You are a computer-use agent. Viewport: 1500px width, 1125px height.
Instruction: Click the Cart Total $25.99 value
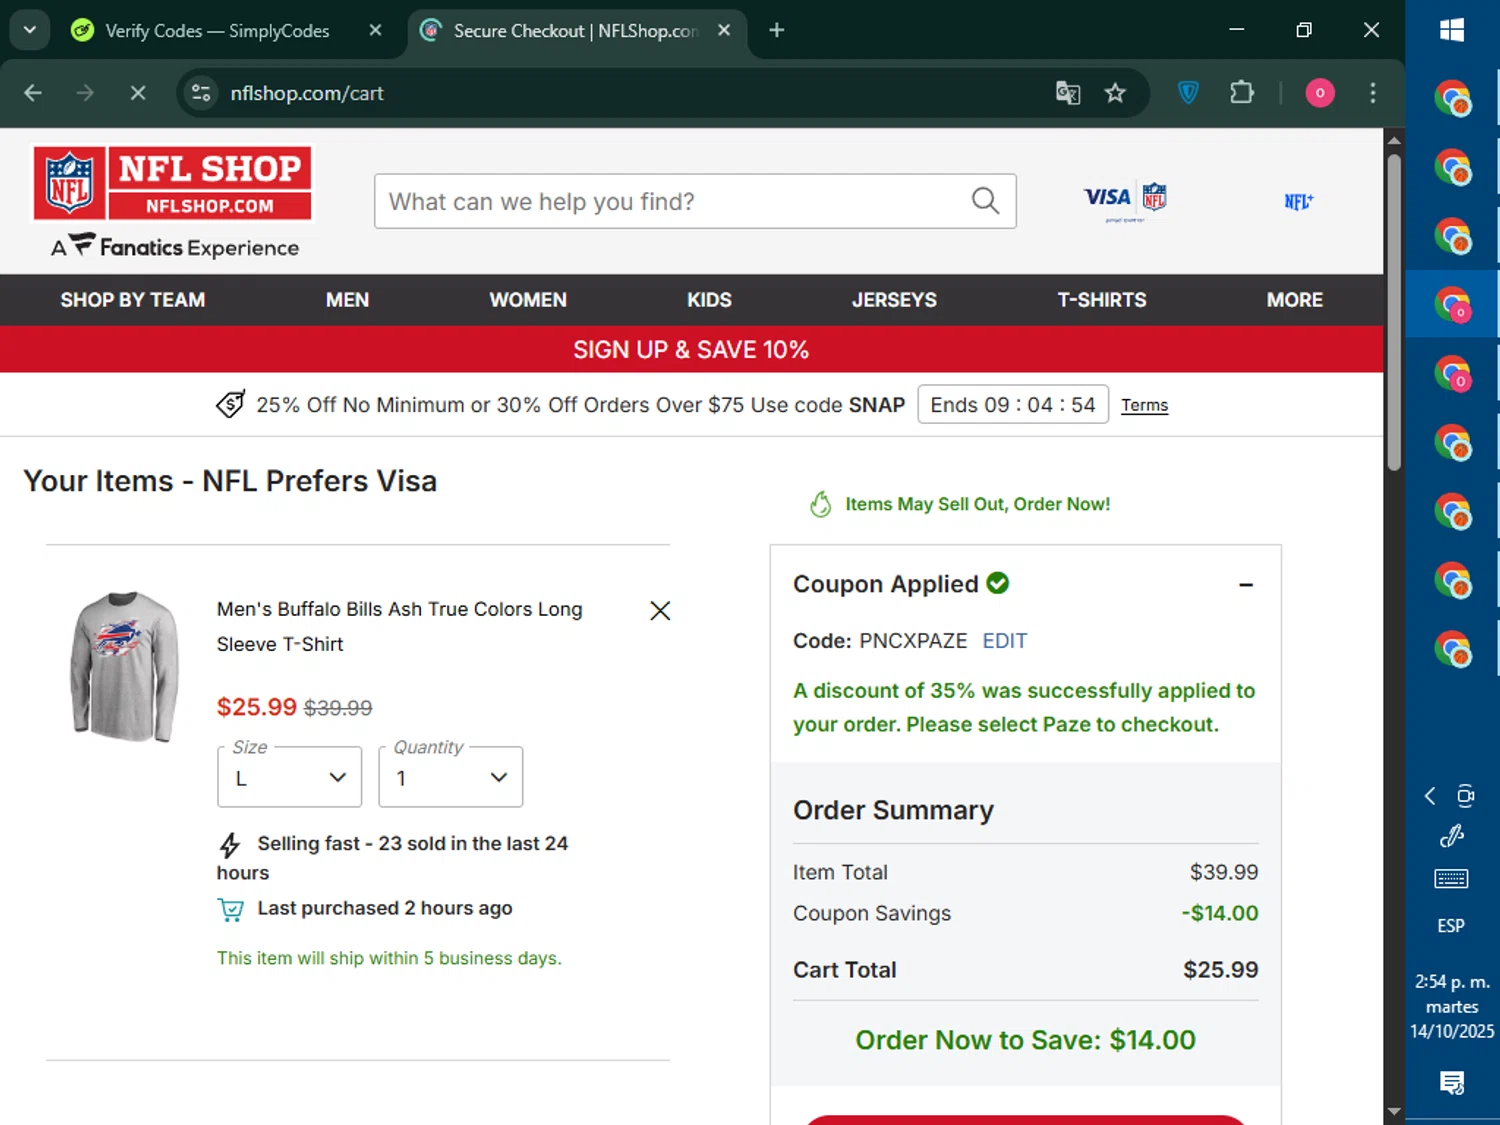[1220, 970]
